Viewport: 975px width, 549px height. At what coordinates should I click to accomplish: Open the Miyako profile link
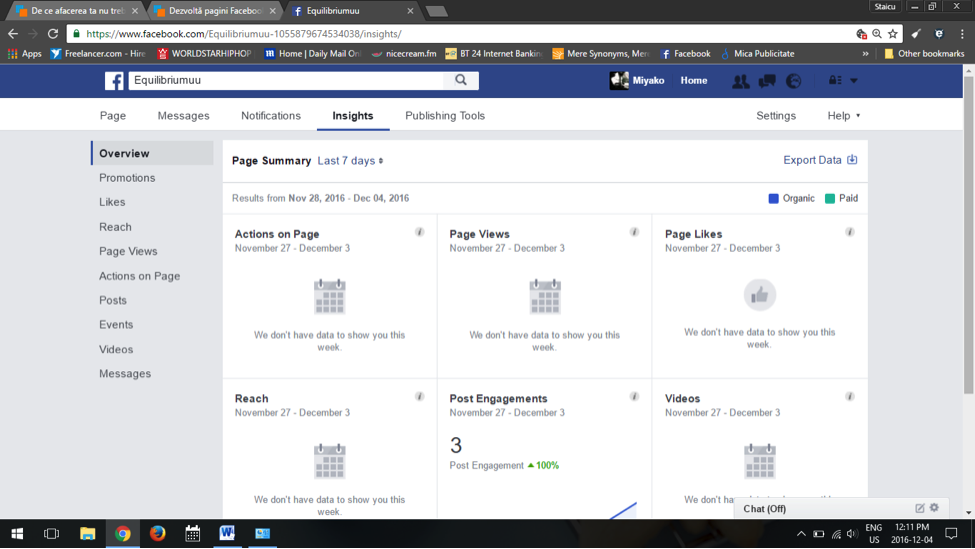(x=648, y=80)
